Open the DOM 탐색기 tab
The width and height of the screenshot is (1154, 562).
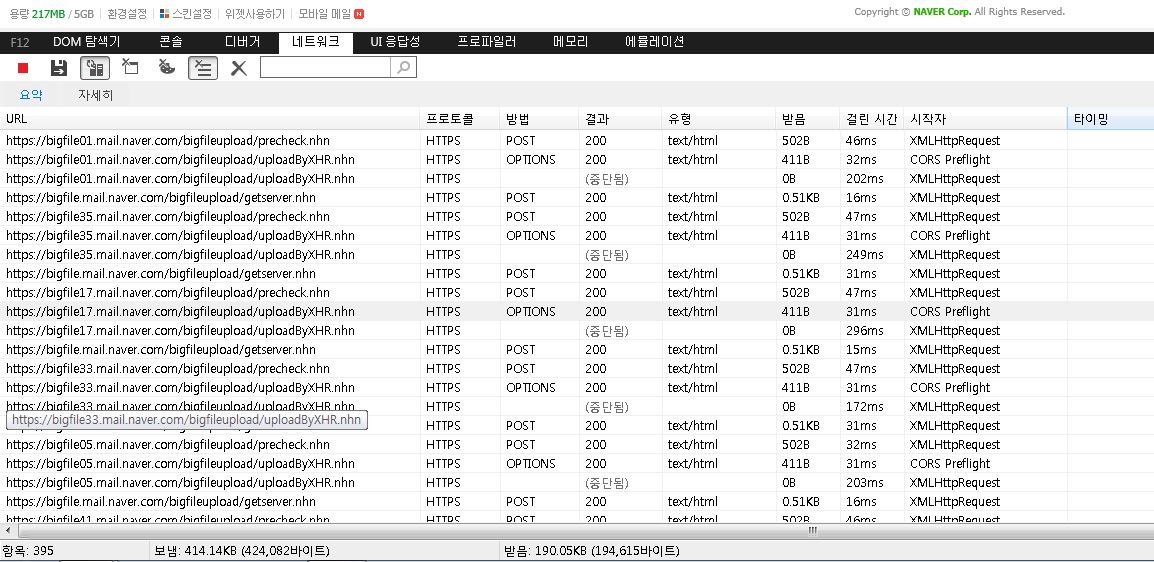click(x=86, y=42)
